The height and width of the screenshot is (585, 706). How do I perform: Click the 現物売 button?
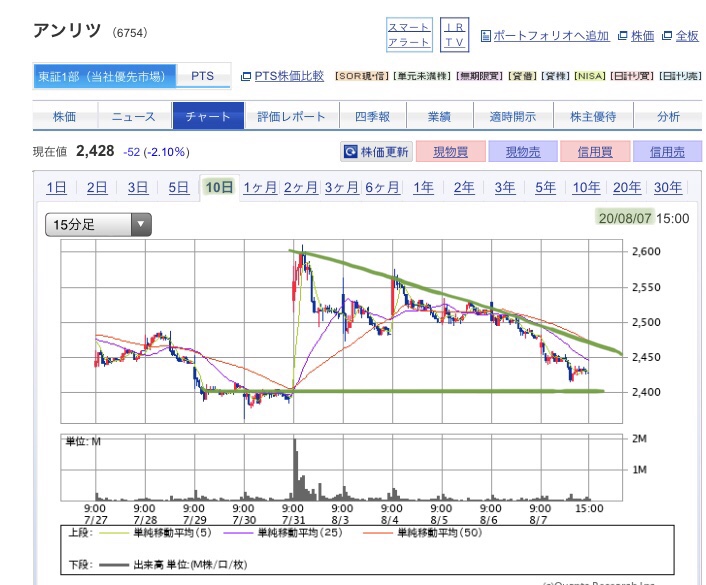(523, 152)
